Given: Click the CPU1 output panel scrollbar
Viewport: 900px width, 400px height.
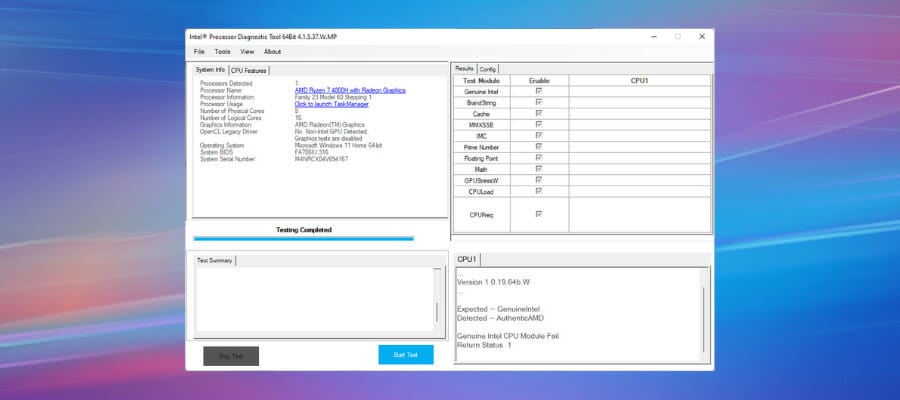Looking at the screenshot, I should pos(704,314).
